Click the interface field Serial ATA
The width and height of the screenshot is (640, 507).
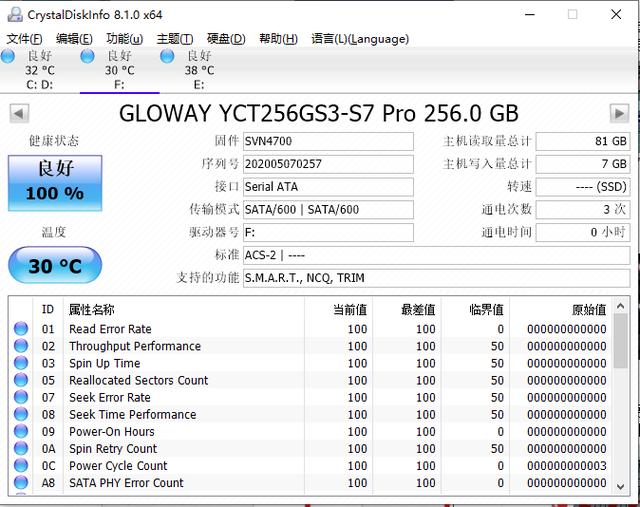point(328,187)
